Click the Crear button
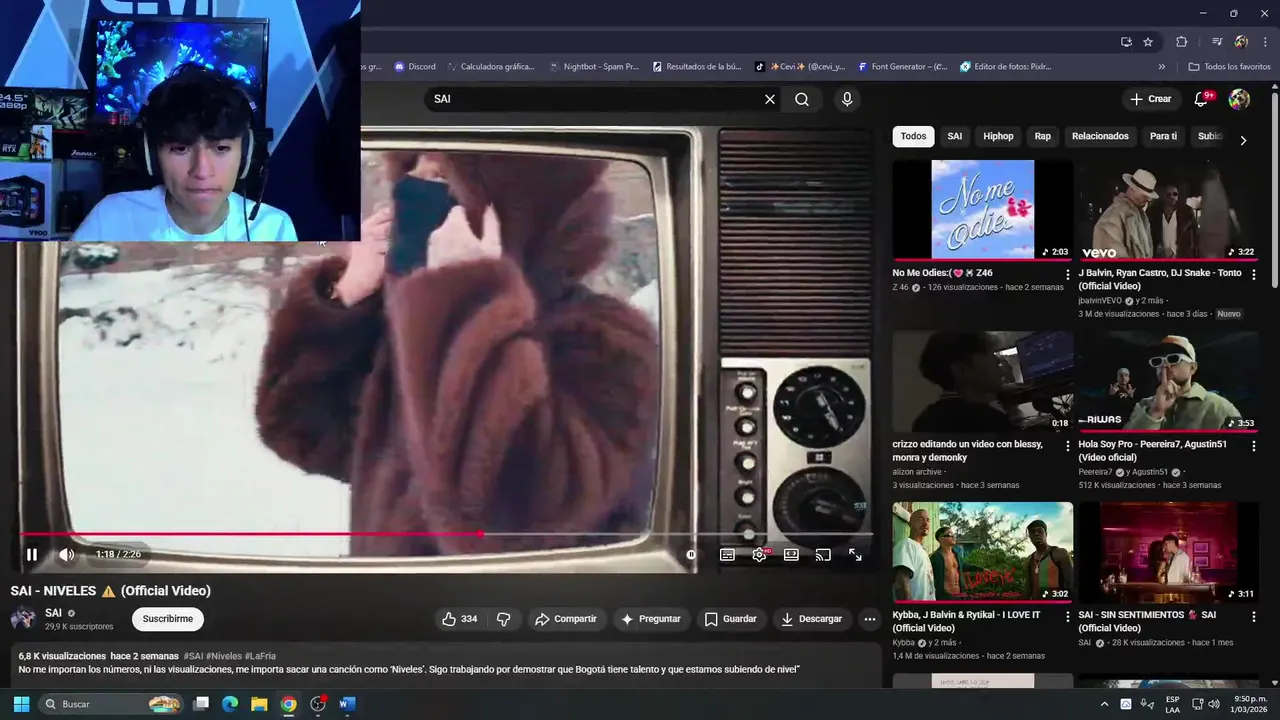The image size is (1280, 720). coord(1150,99)
